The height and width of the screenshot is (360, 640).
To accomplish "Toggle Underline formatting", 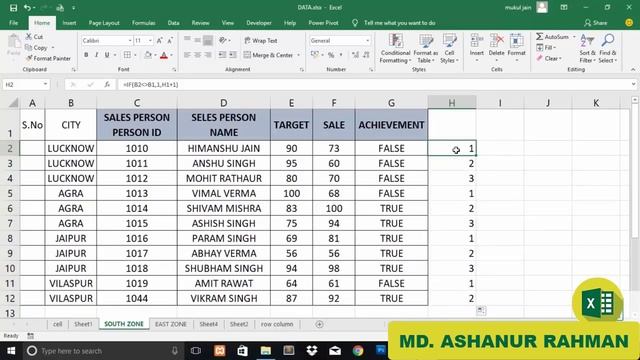I will [107, 55].
